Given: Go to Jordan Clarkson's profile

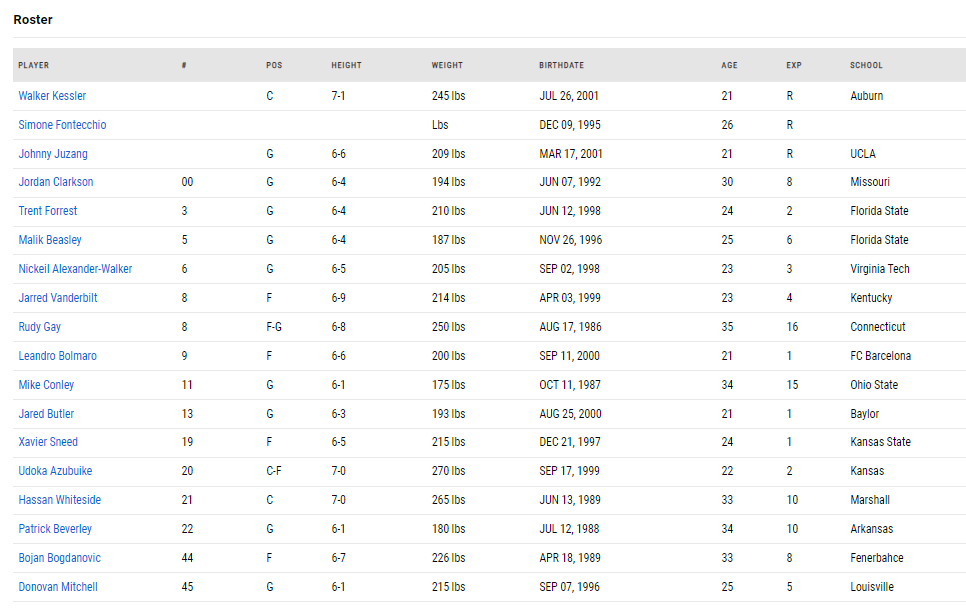Looking at the screenshot, I should coord(55,182).
